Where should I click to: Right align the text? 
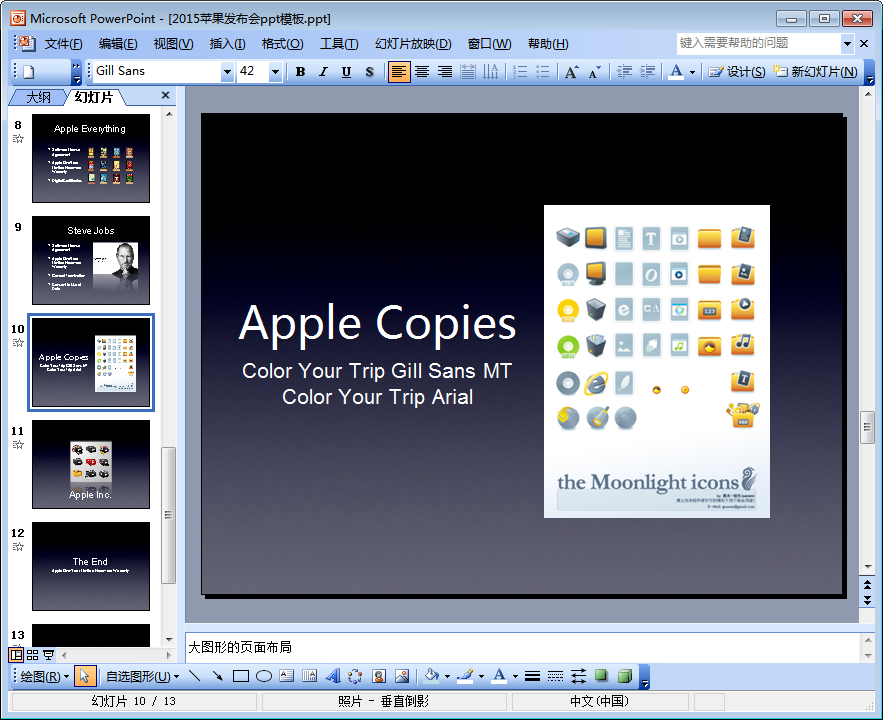coord(445,71)
